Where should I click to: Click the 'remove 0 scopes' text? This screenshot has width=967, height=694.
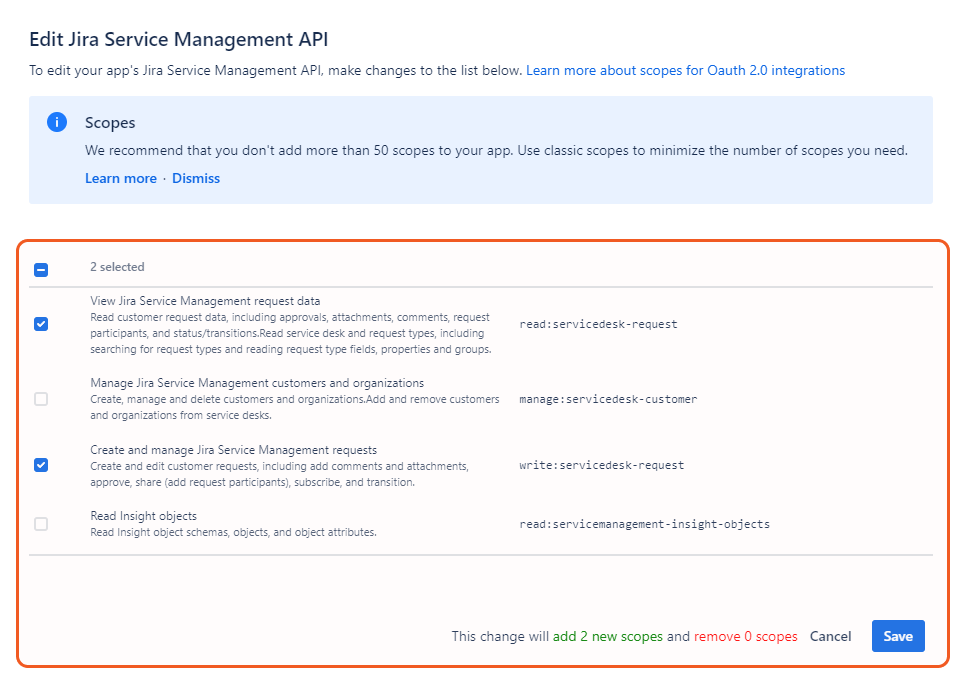point(746,636)
